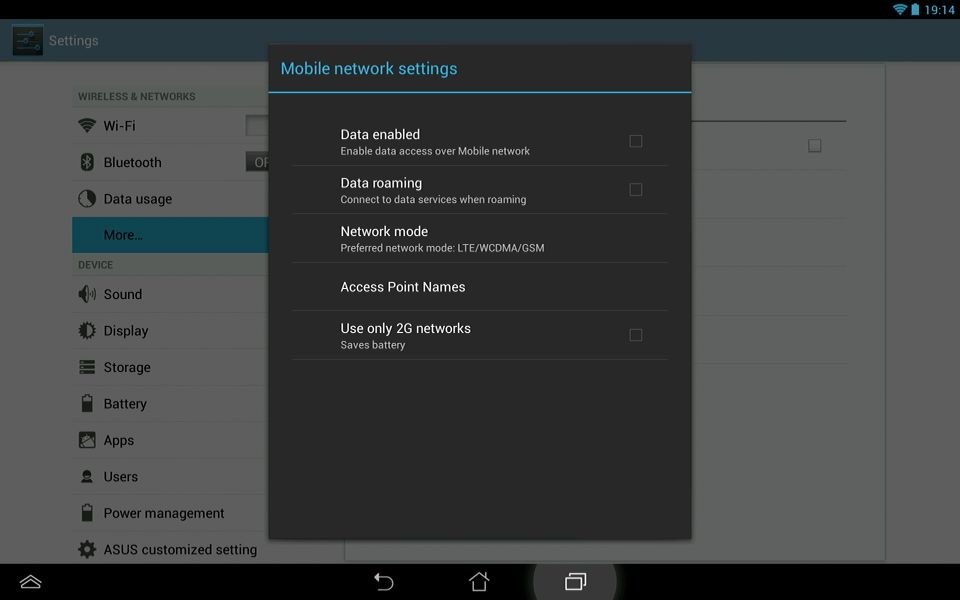
Task: Click the Wi-Fi icon in sidebar
Action: click(x=87, y=126)
